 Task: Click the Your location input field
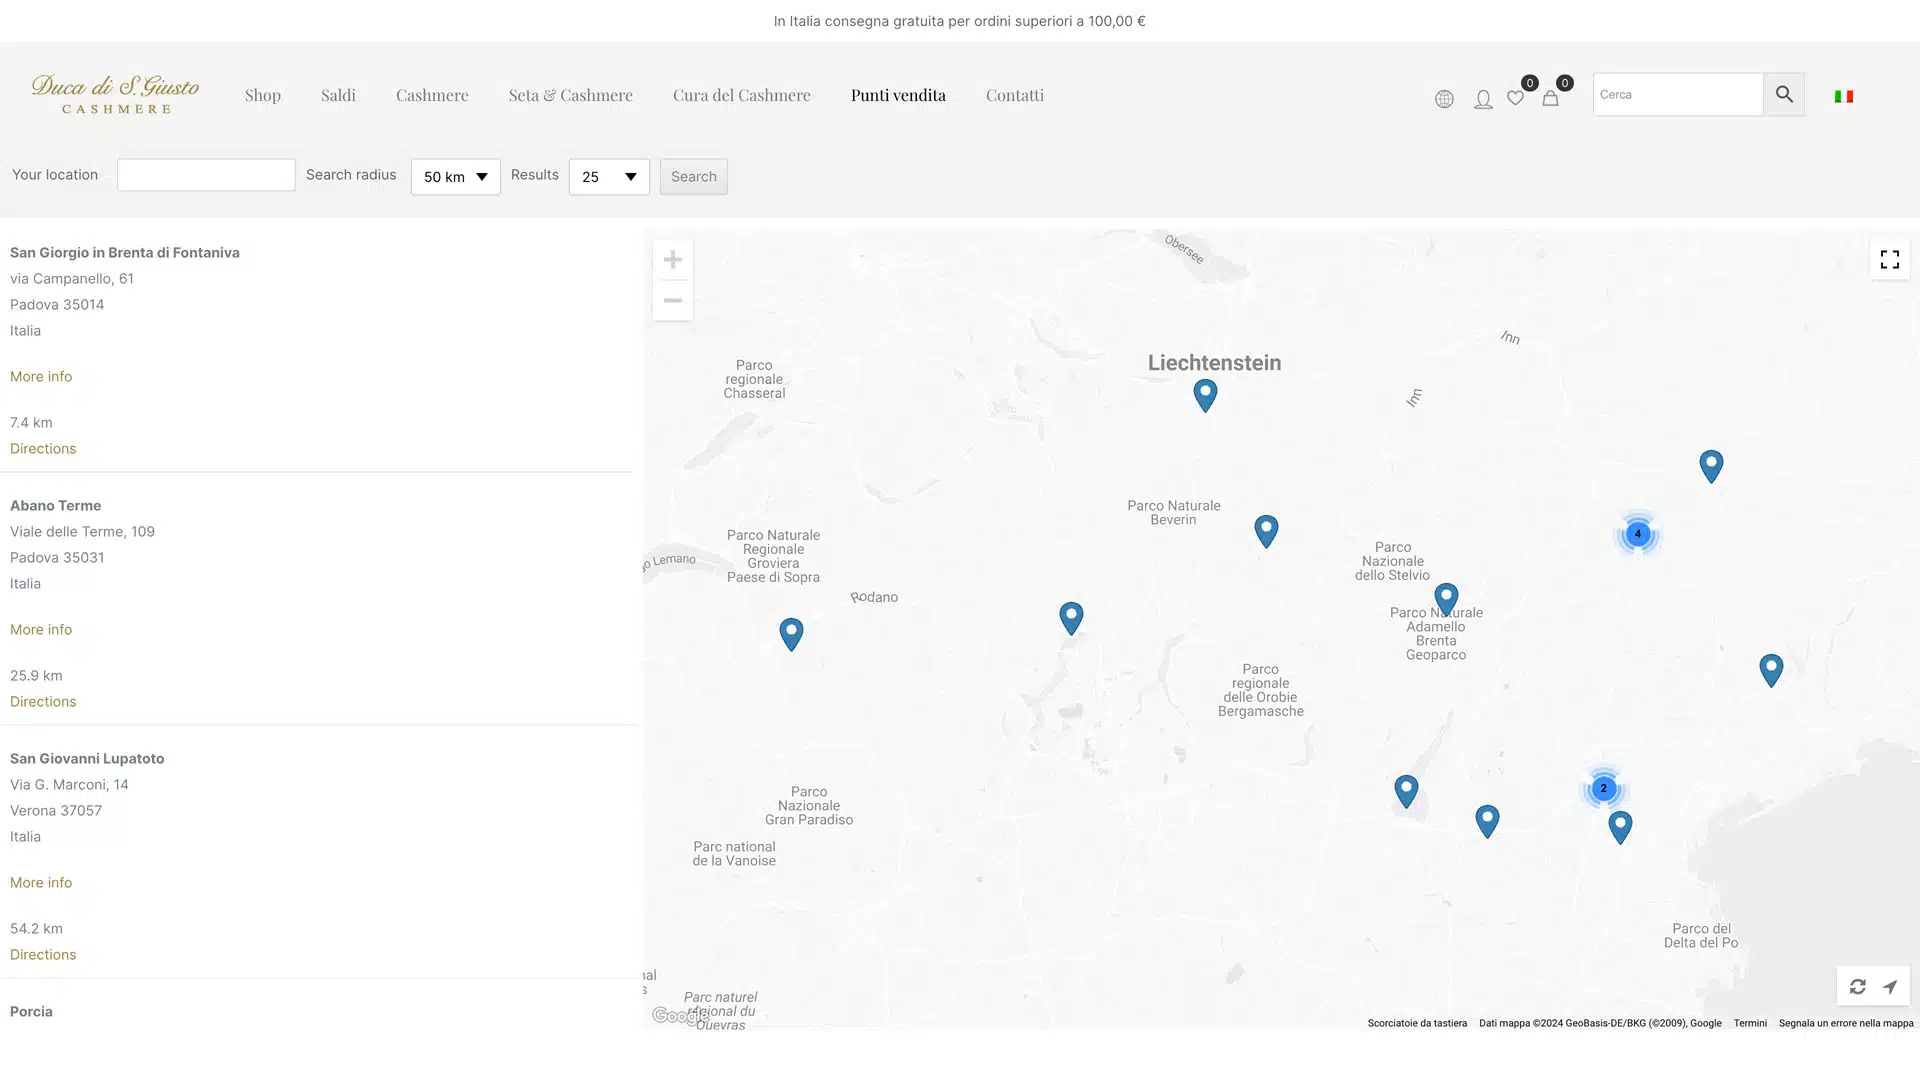click(206, 175)
